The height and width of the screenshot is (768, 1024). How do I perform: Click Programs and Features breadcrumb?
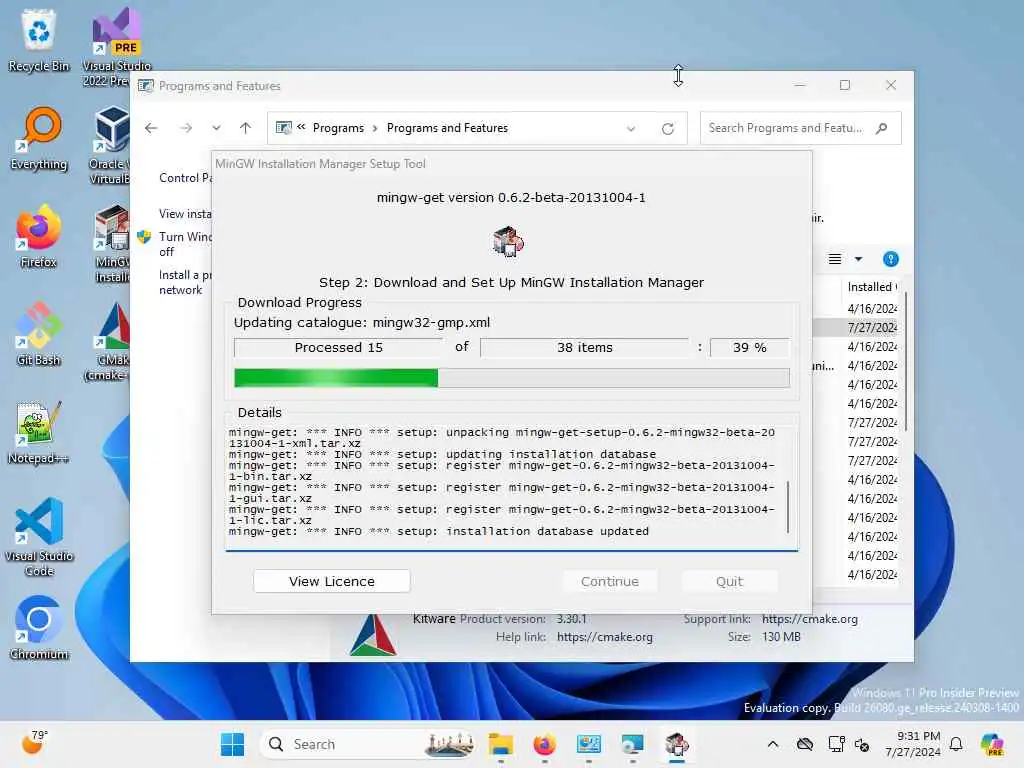coord(447,128)
